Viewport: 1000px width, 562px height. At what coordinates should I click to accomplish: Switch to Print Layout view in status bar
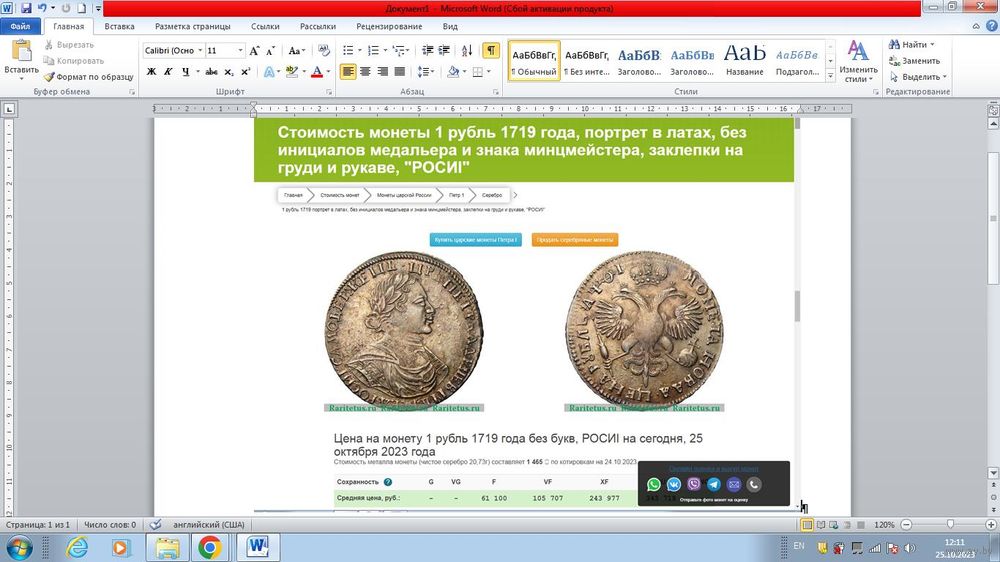click(807, 525)
